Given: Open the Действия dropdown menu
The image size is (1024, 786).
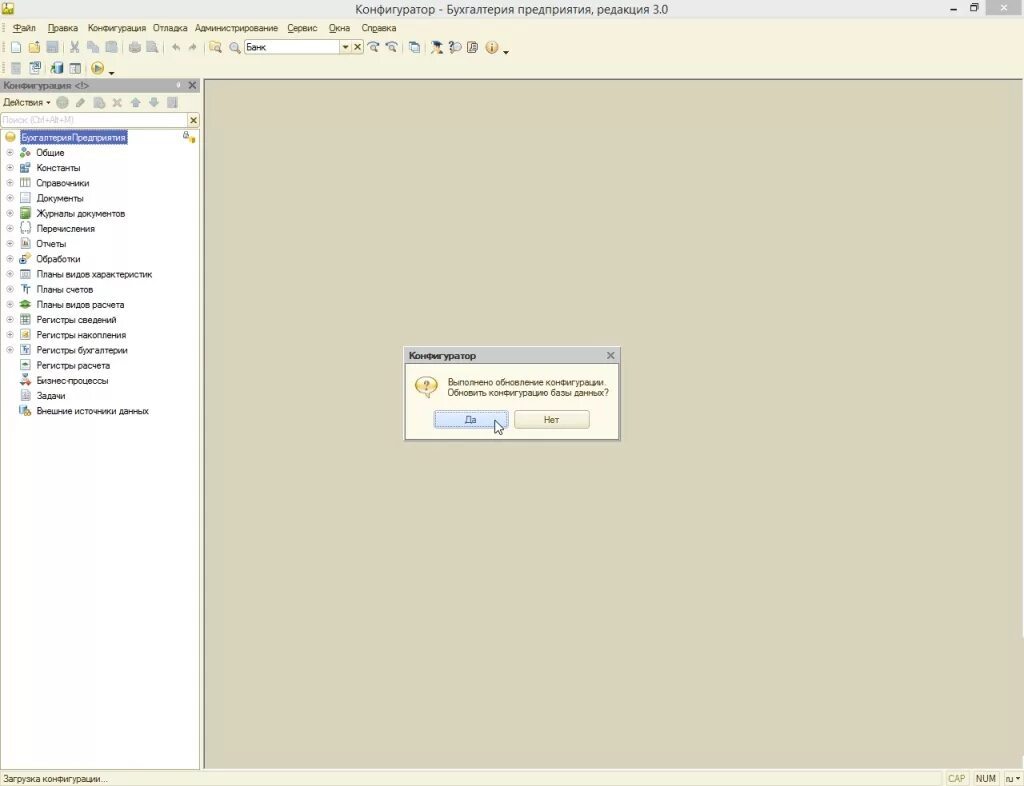Looking at the screenshot, I should (27, 102).
